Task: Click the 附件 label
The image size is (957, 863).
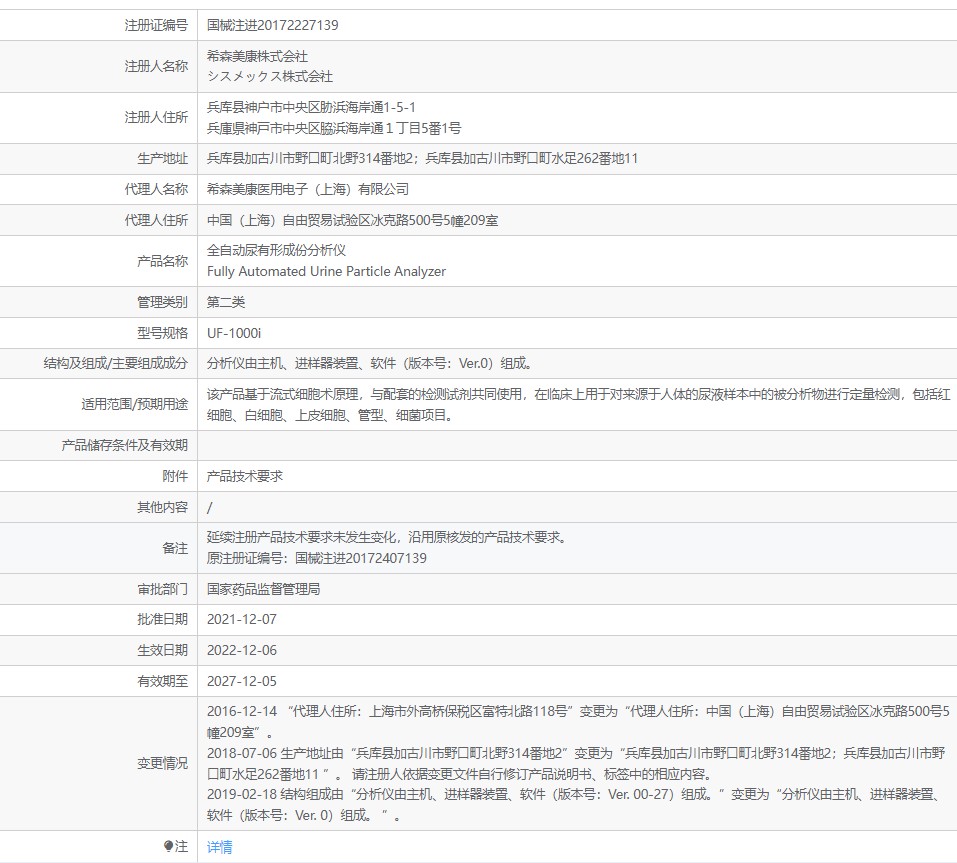Action: (x=175, y=476)
